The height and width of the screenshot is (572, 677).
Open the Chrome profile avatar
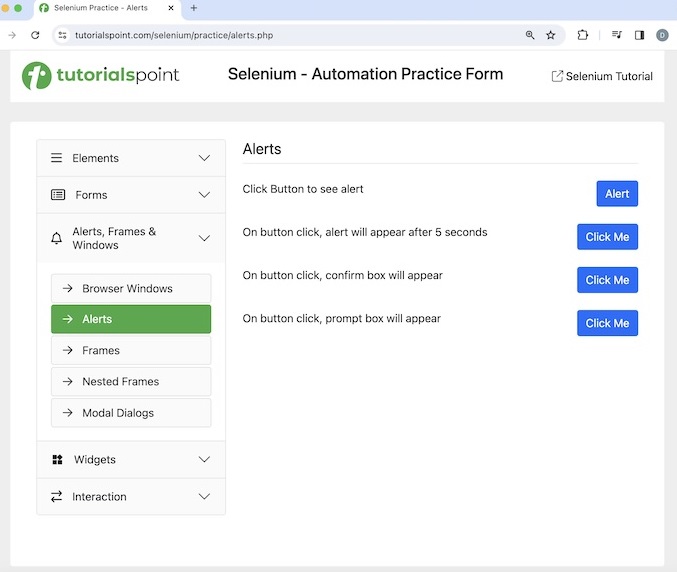662,35
